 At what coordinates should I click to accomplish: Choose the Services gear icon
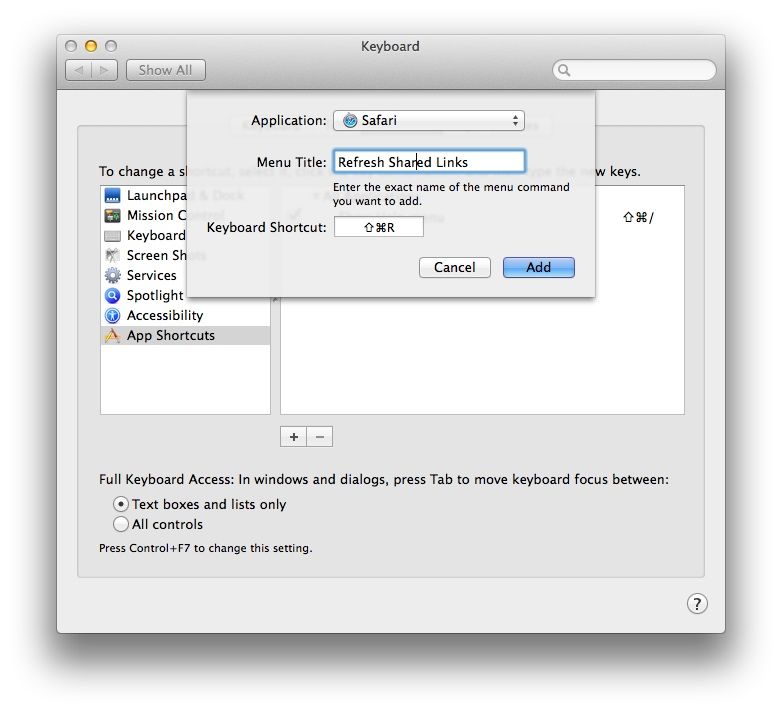[113, 276]
